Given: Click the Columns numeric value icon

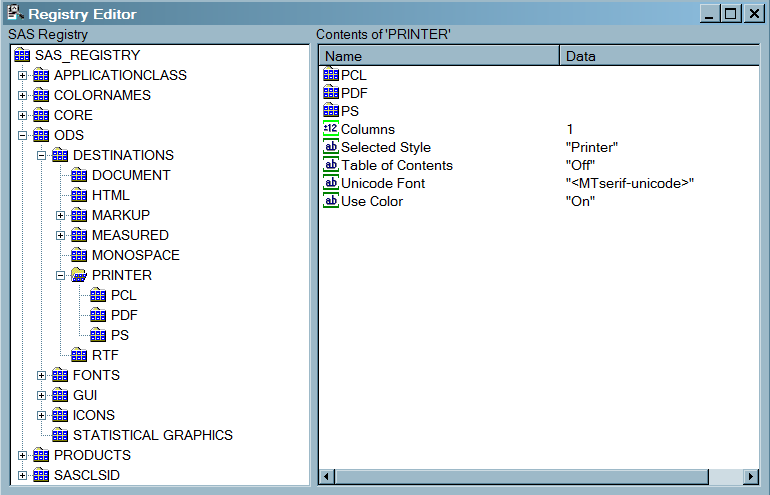Looking at the screenshot, I should tap(331, 129).
